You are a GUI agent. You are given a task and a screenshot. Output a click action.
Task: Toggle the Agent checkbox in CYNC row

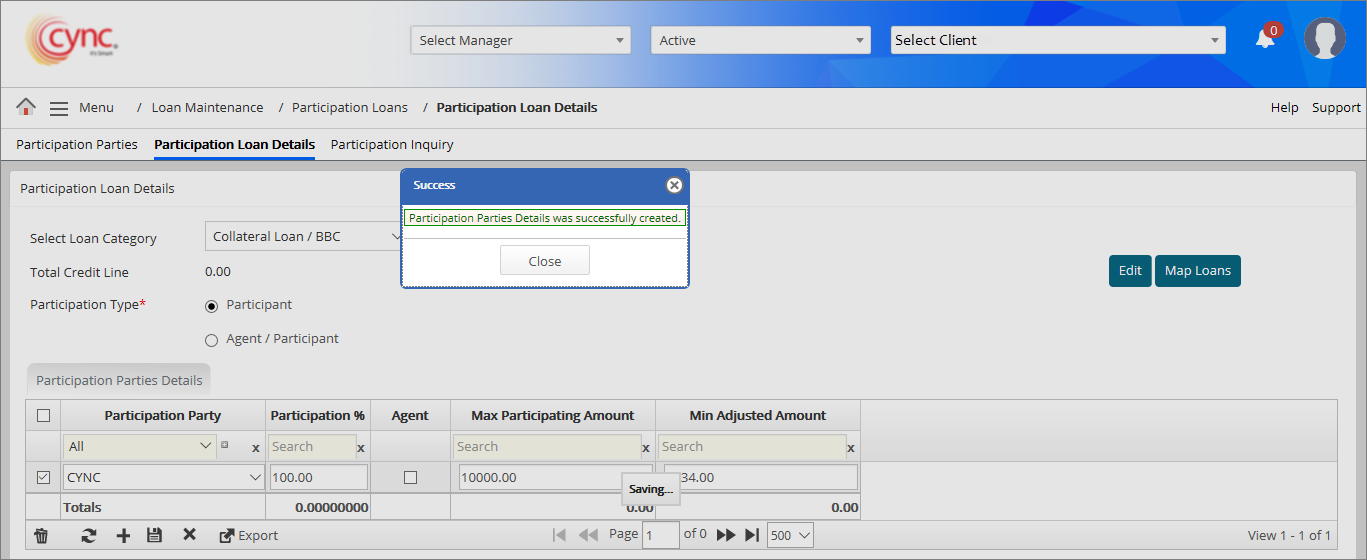[x=410, y=478]
